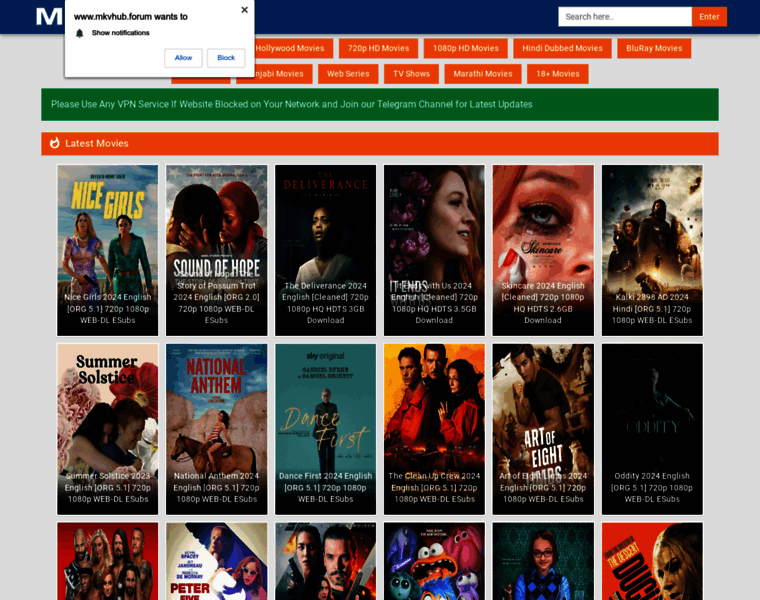
Task: Open The Desert movie poster
Action: point(652,561)
